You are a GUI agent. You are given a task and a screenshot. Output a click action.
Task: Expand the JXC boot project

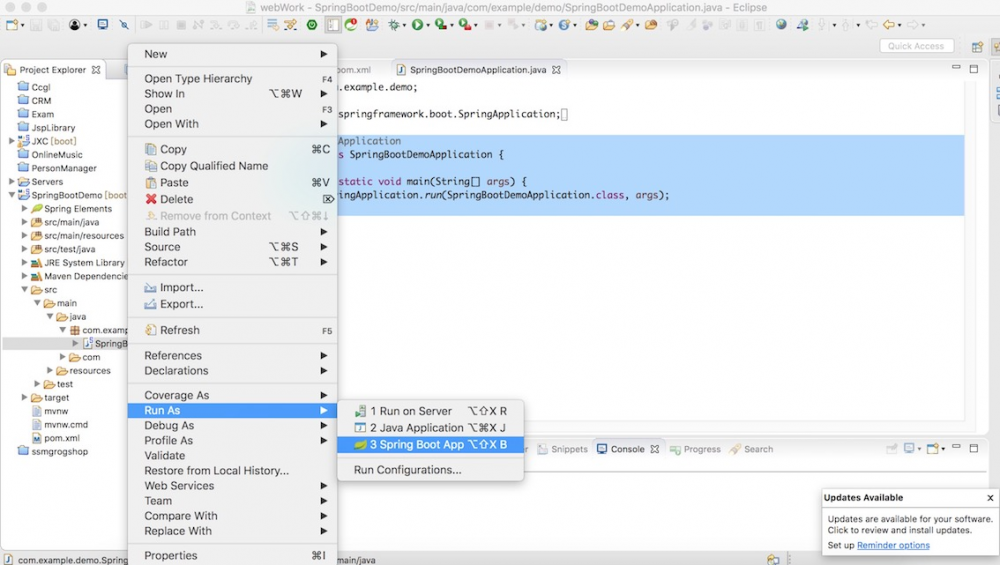pos(11,141)
